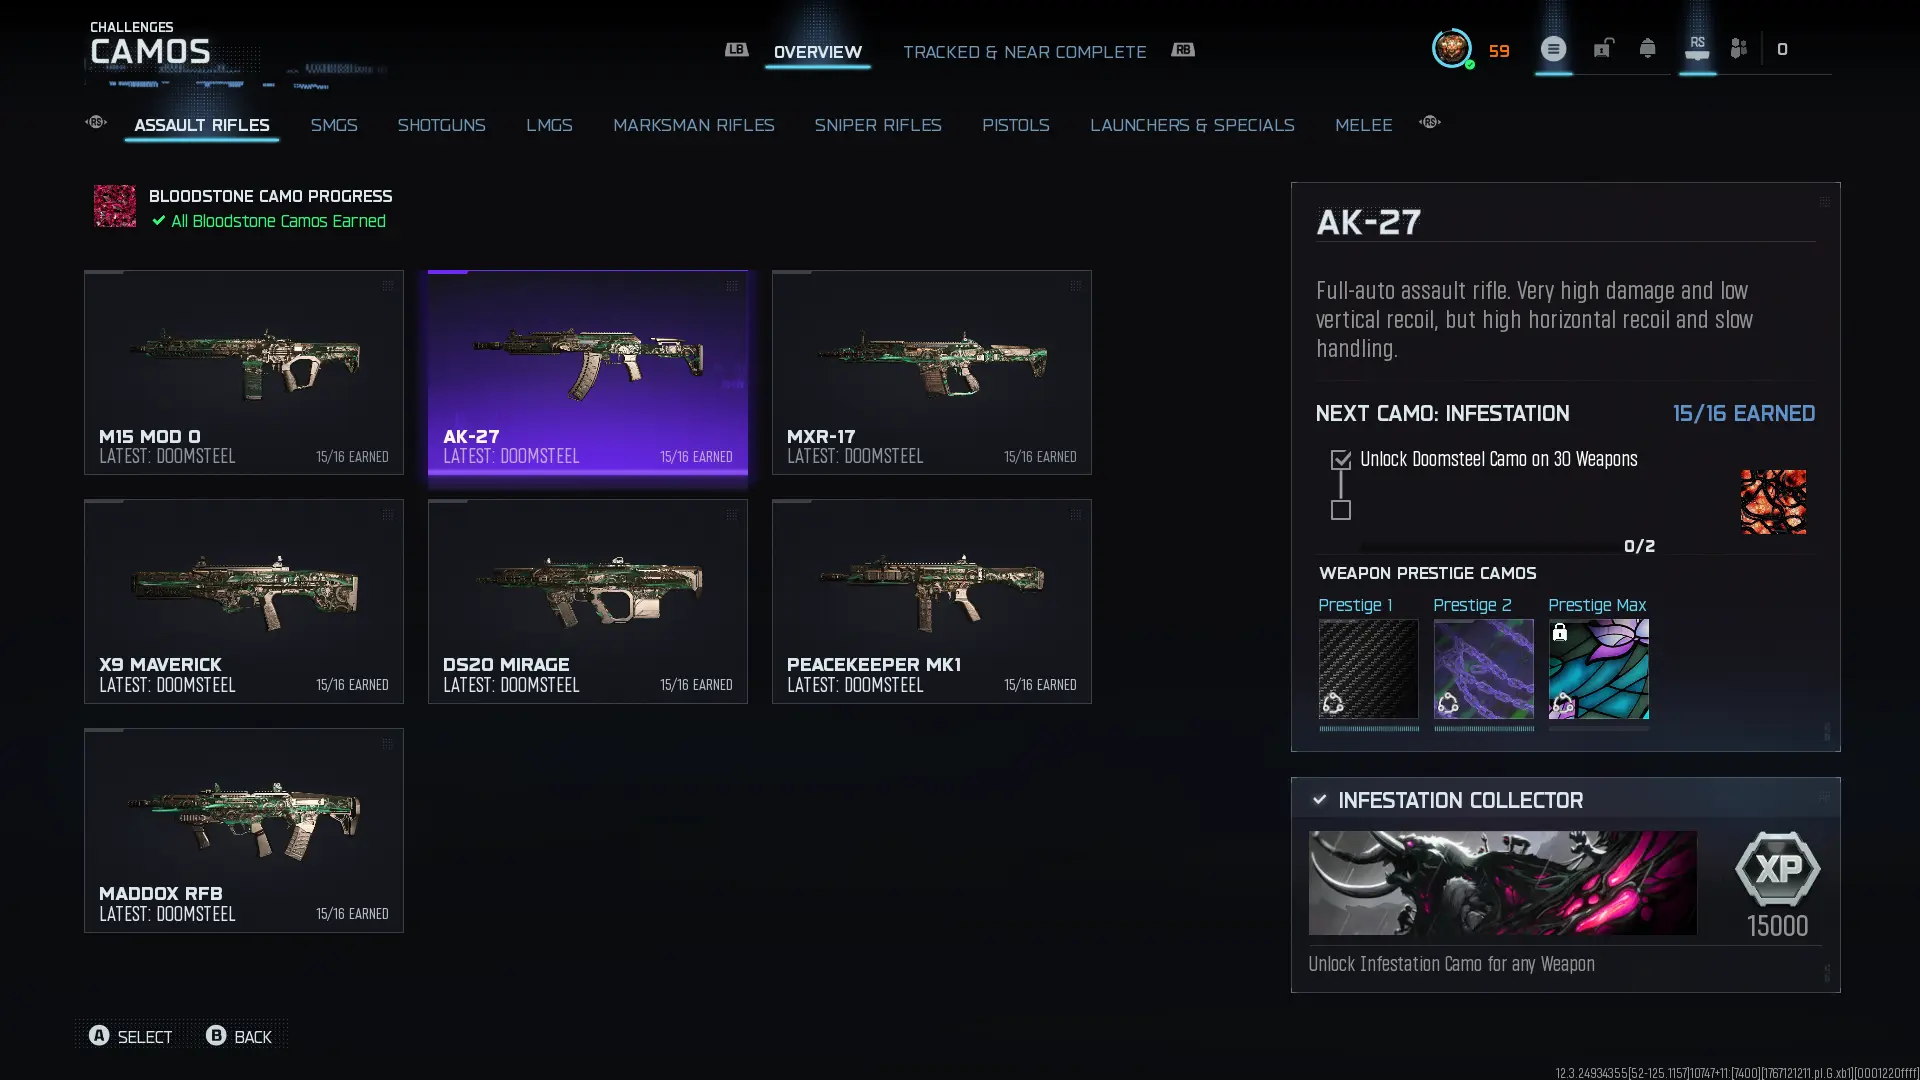Viewport: 1920px width, 1080px height.
Task: Expand the AK-27 panel corner handle
Action: tap(1825, 202)
